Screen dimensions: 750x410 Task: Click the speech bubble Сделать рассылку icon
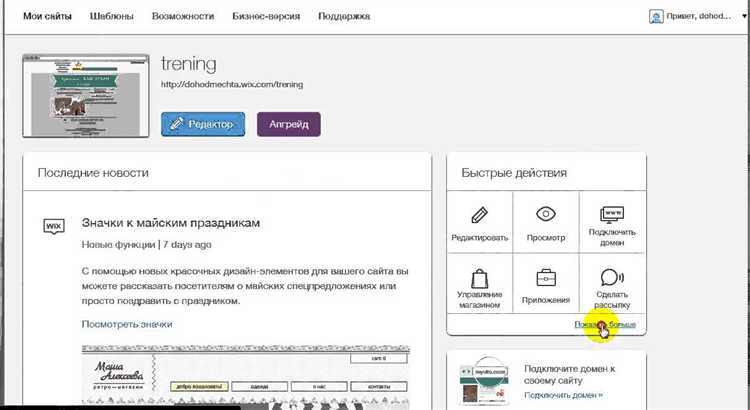(612, 277)
